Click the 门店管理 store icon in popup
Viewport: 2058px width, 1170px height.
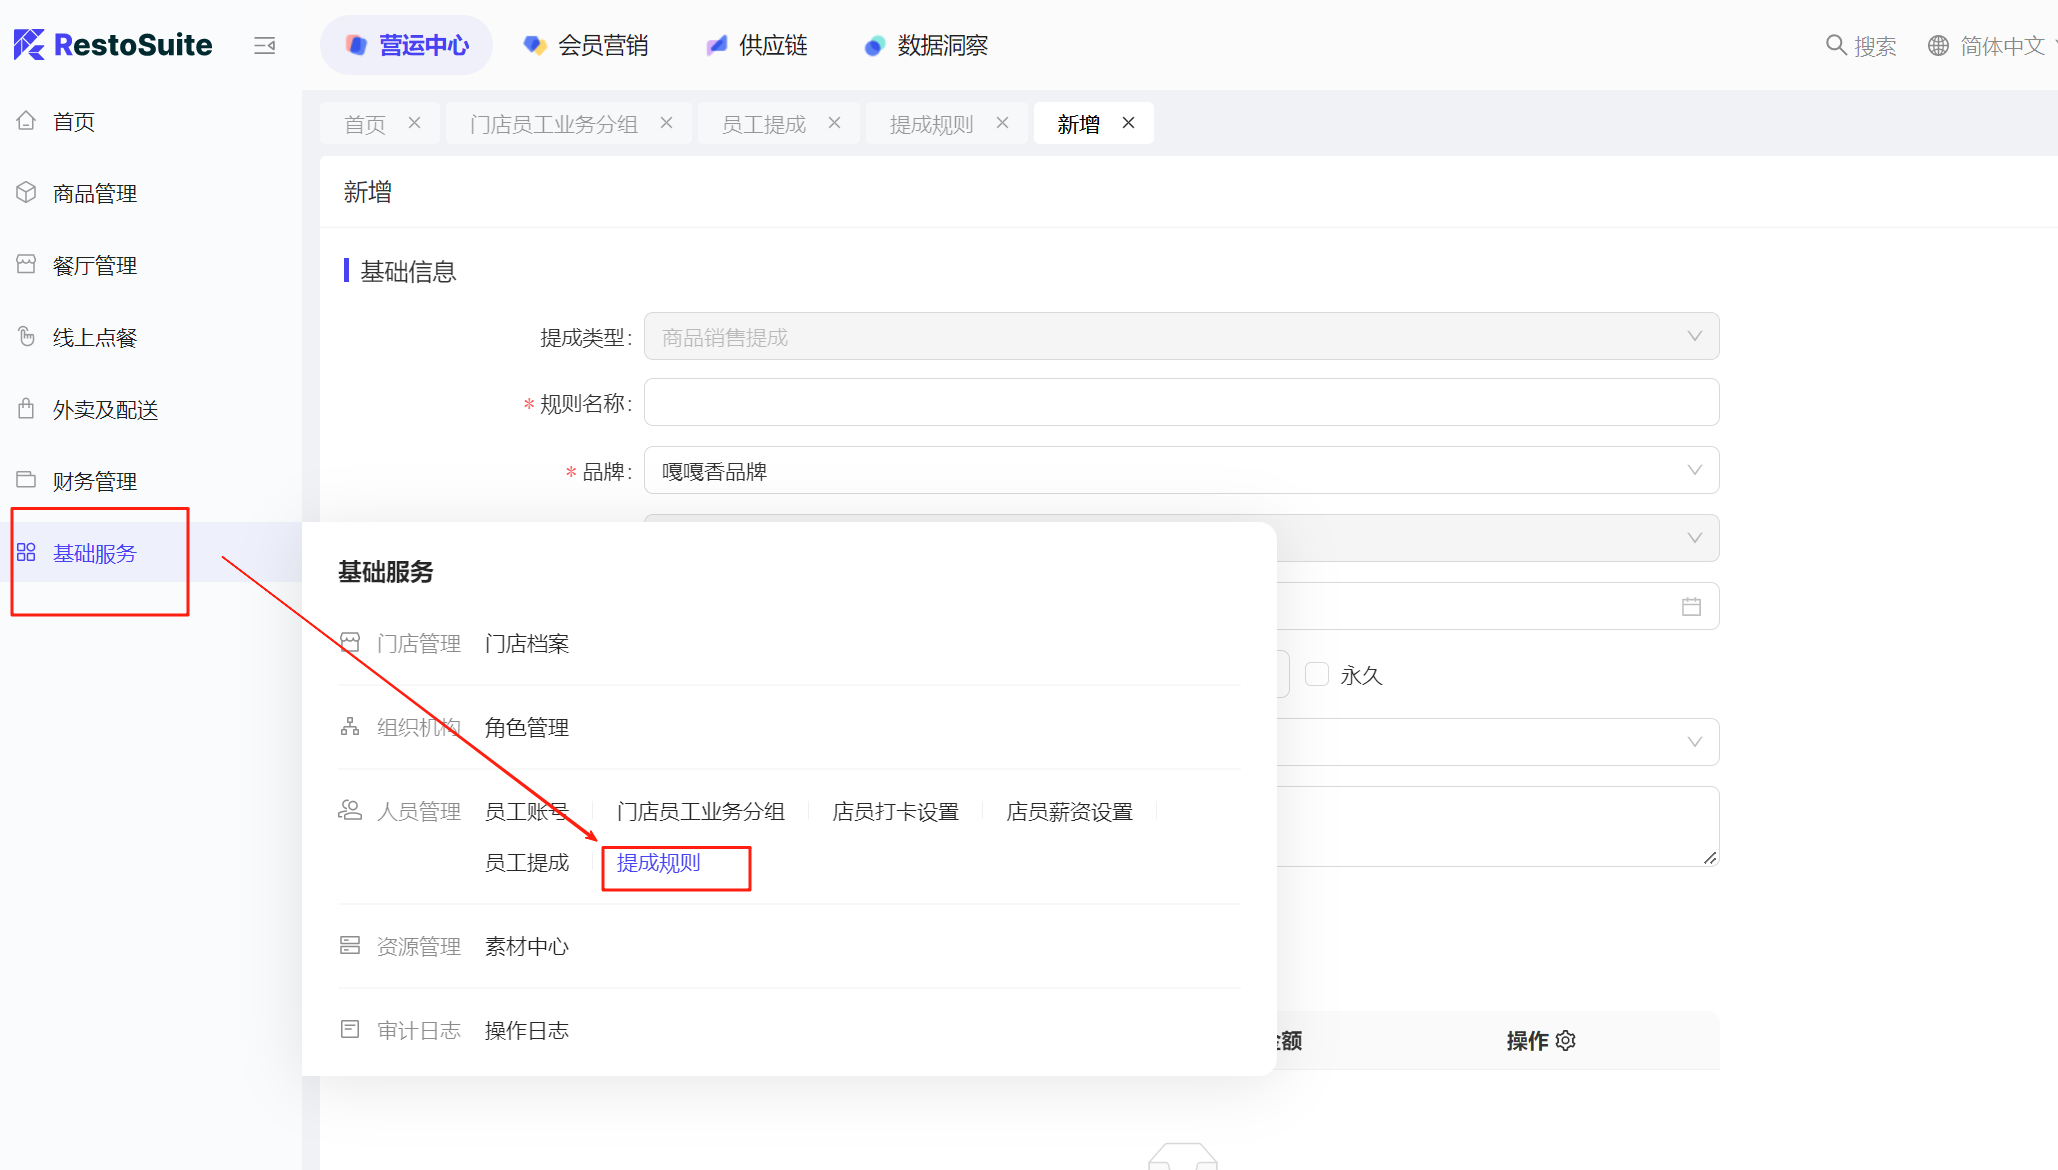point(350,642)
